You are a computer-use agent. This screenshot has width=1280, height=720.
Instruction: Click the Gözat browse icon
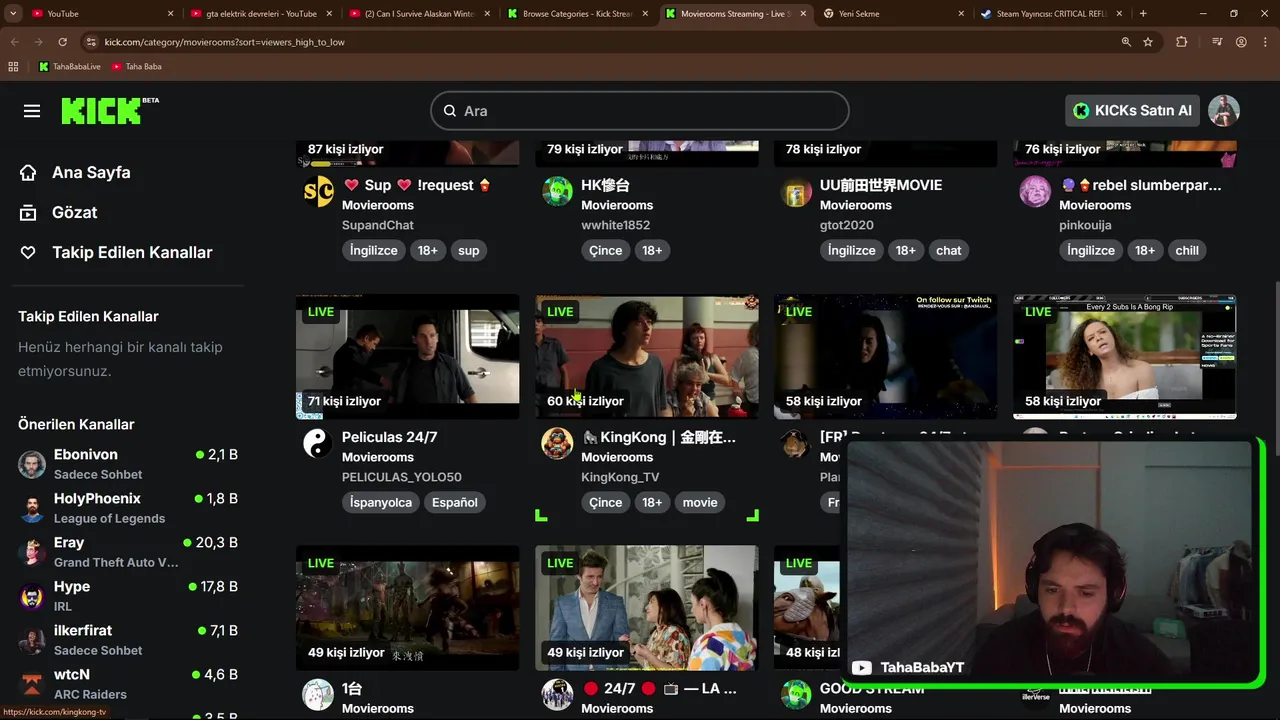28,212
